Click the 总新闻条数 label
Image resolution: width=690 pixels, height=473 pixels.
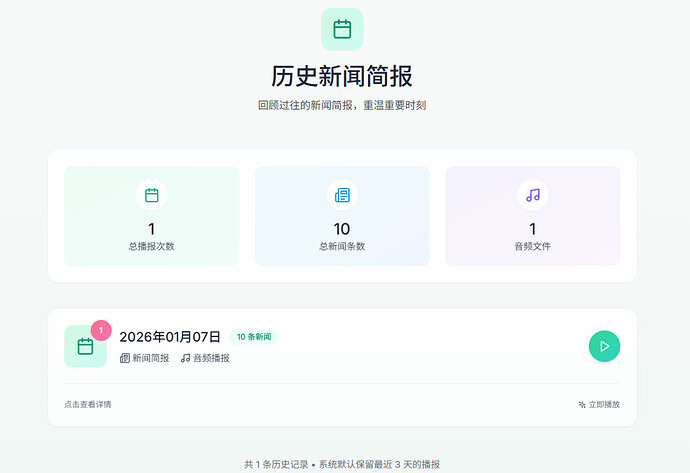(342, 246)
